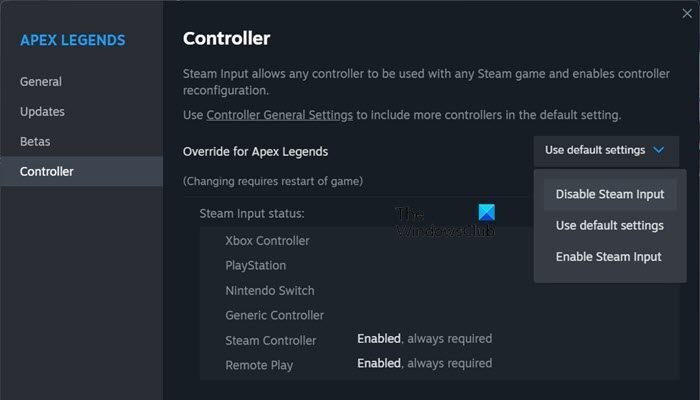The image size is (700, 400).
Task: Click the PlayStation status row
Action: (x=256, y=266)
